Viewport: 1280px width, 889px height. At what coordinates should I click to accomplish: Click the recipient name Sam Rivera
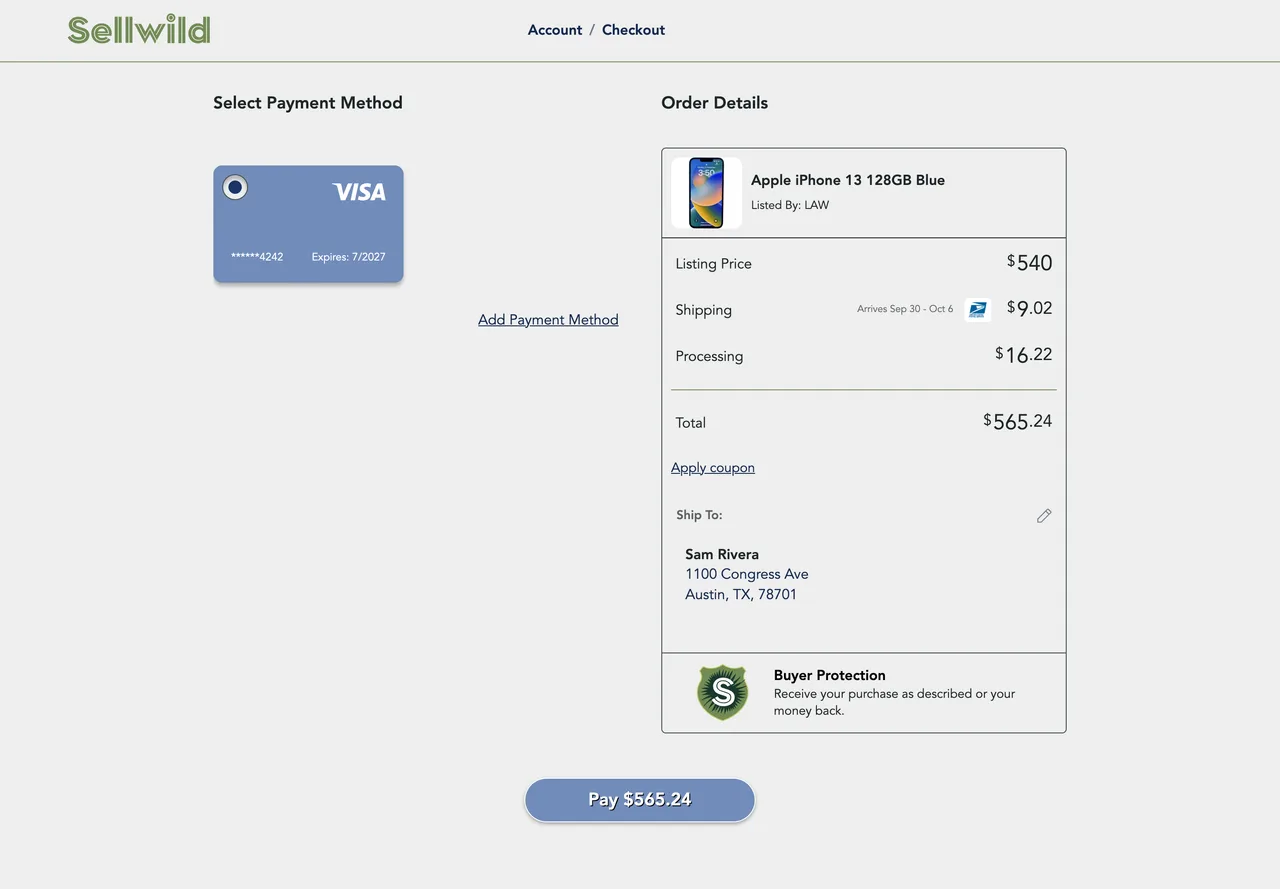(722, 554)
